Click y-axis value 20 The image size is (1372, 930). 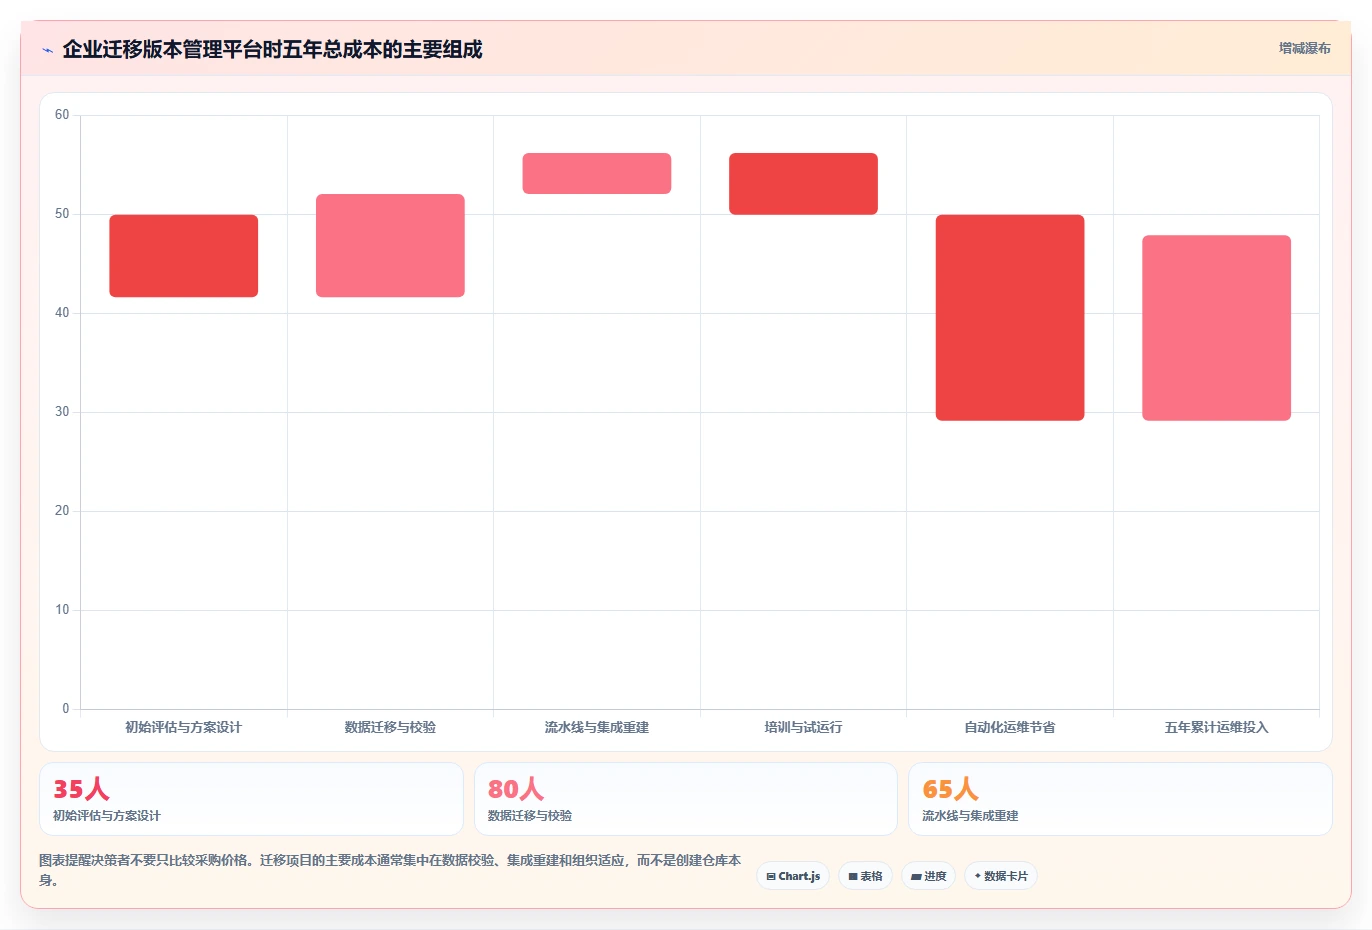(62, 511)
